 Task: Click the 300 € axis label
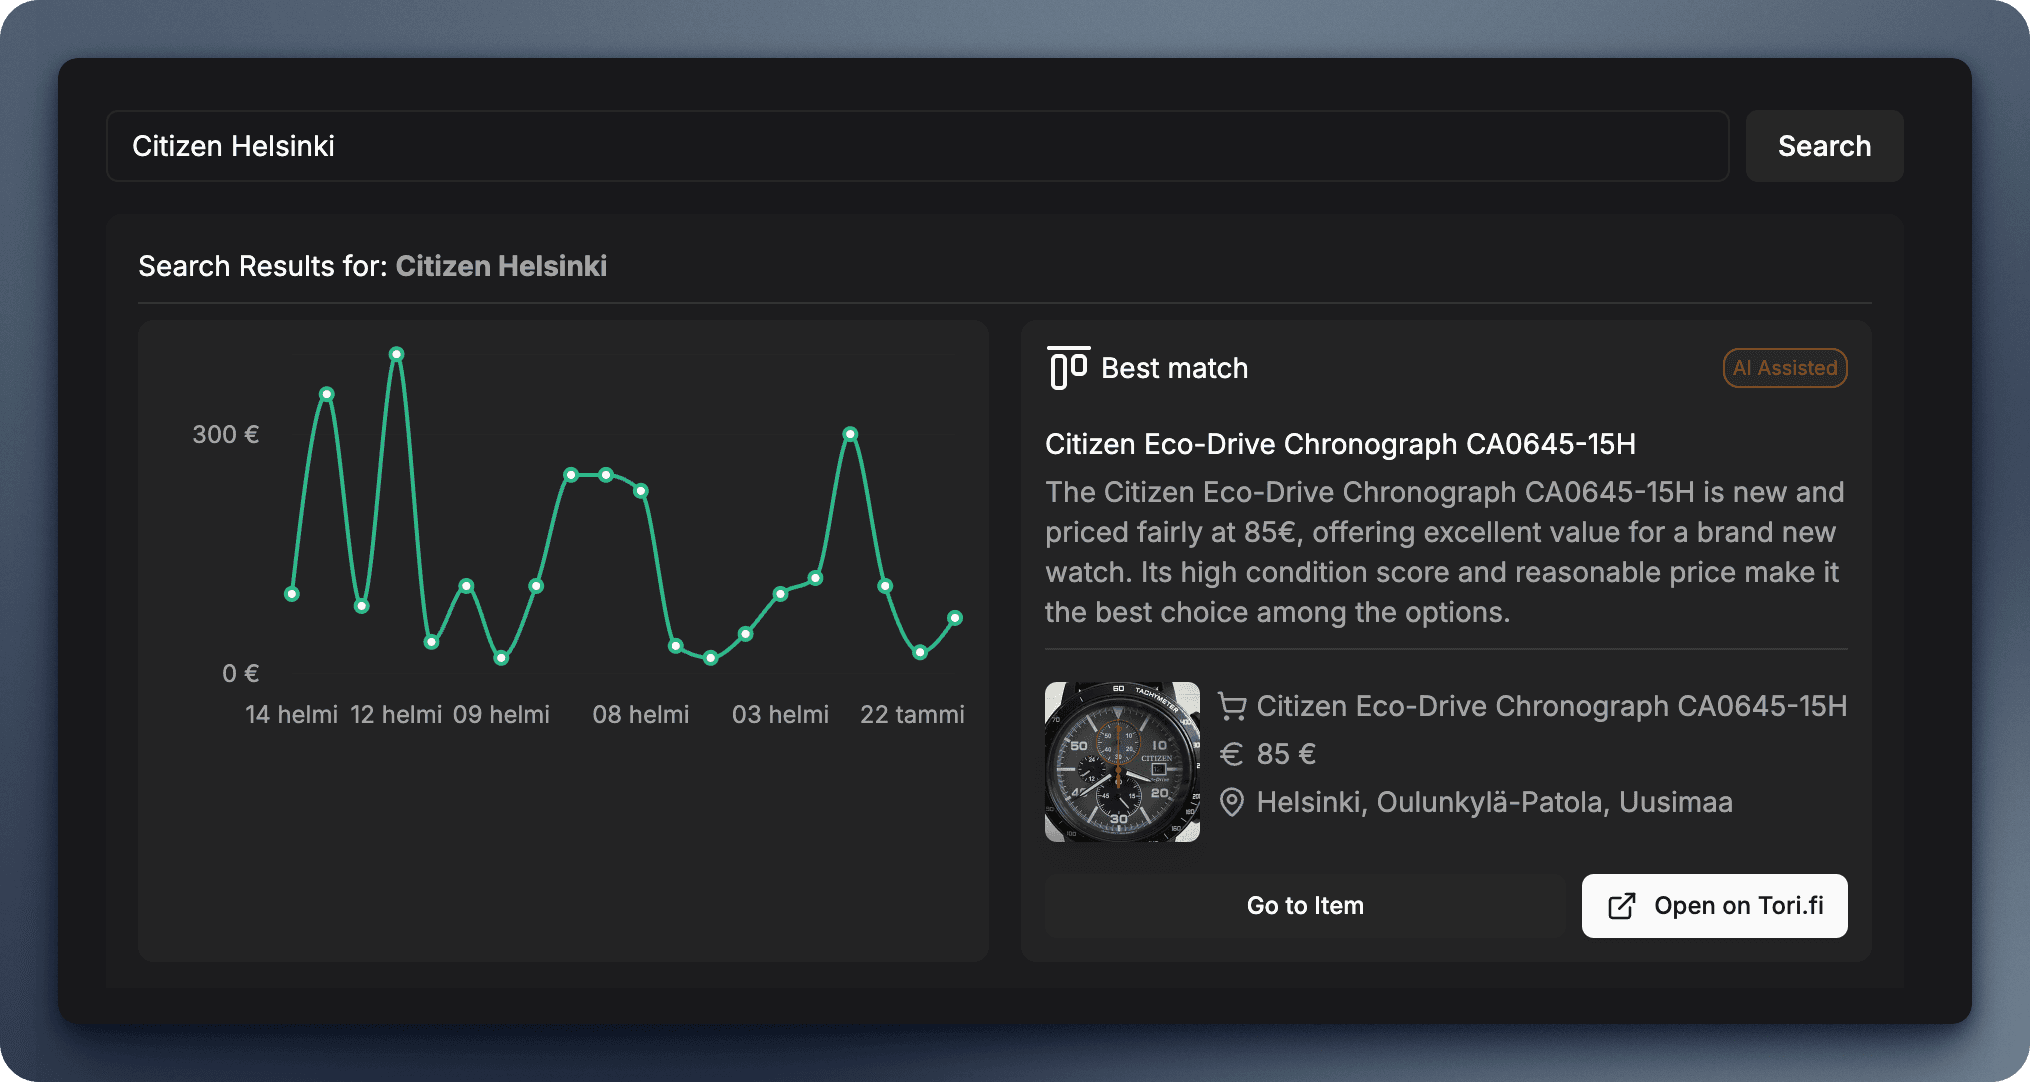point(225,434)
